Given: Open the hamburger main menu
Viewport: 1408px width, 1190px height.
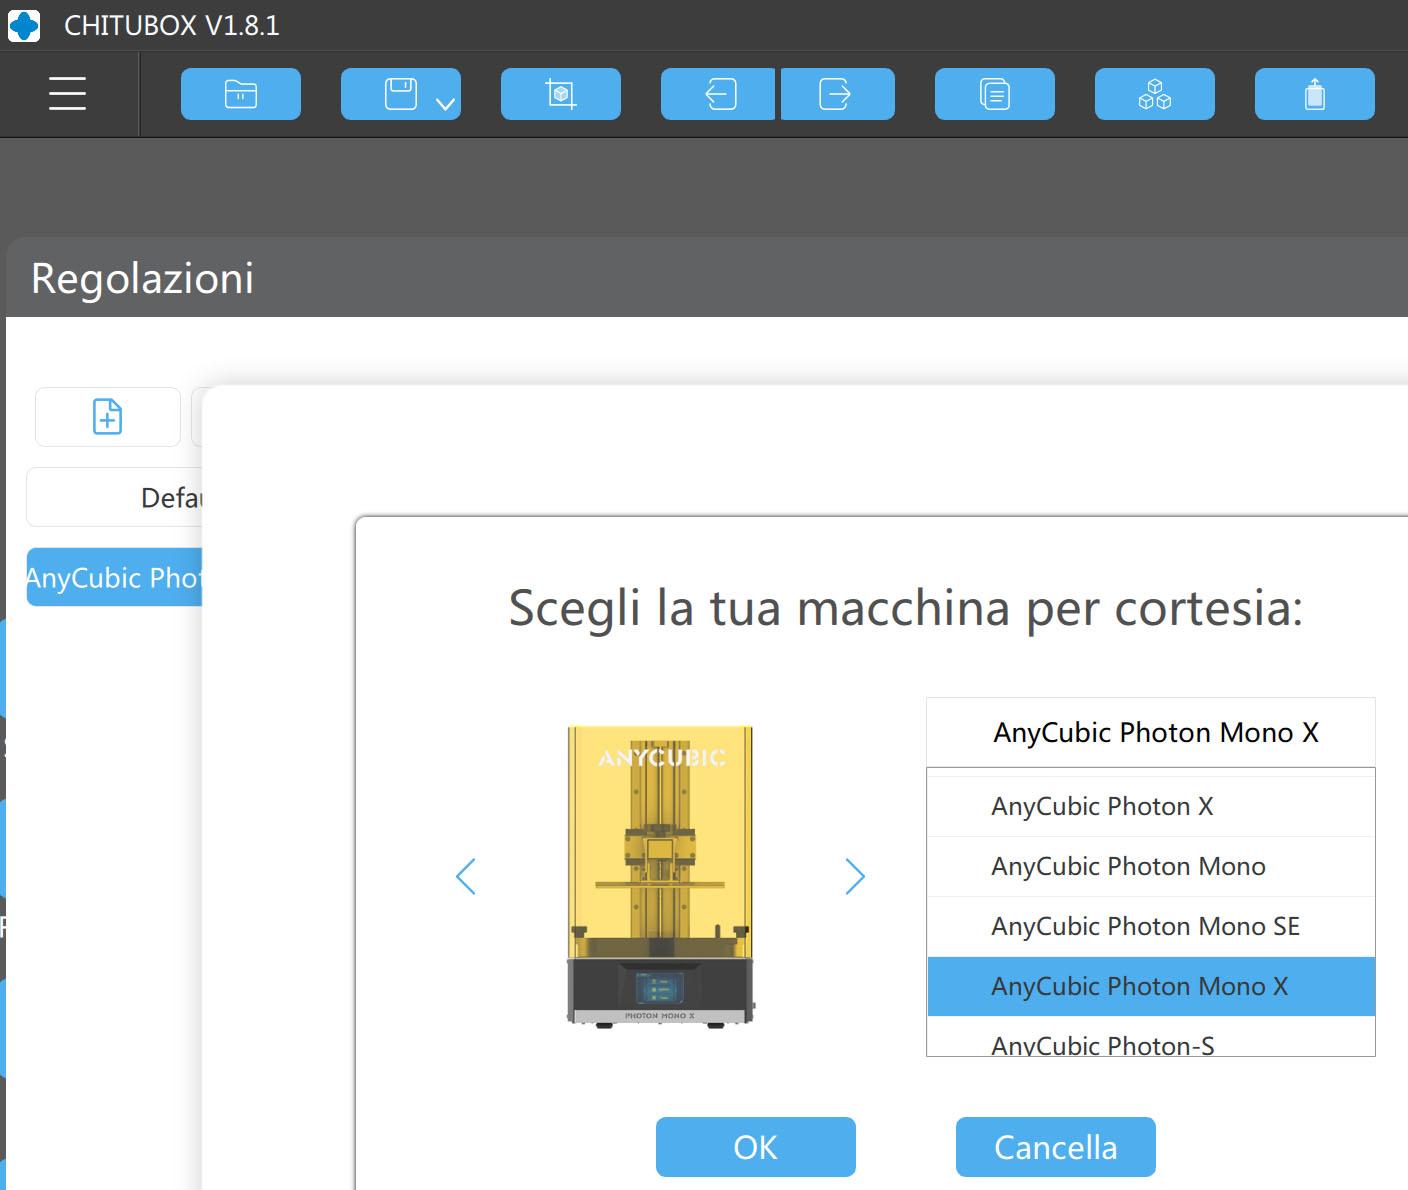Looking at the screenshot, I should coord(67,94).
